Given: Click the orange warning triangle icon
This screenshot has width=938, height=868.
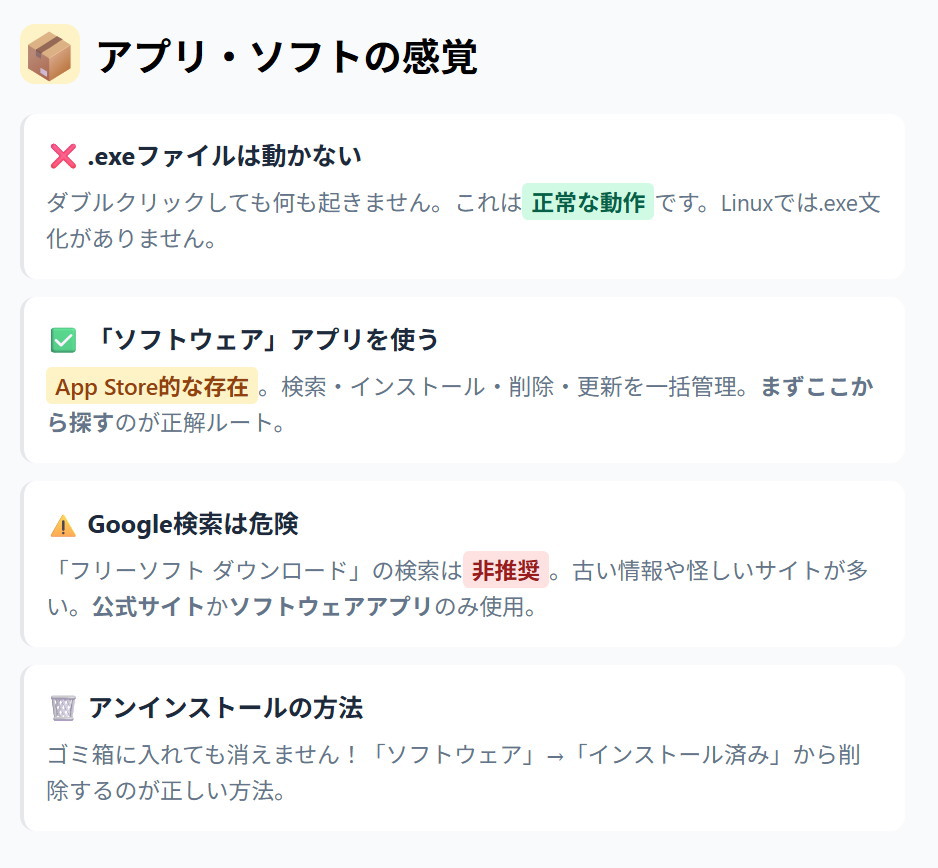Looking at the screenshot, I should point(62,525).
